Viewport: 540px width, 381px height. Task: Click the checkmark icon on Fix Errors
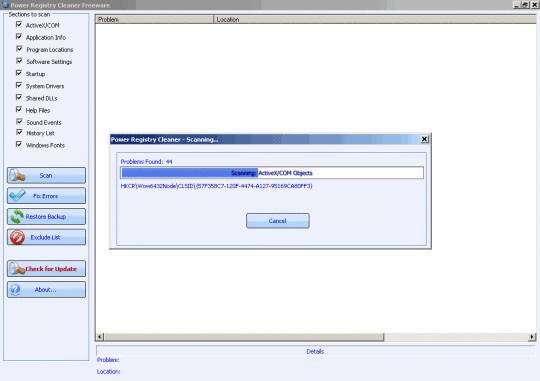pyautogui.click(x=17, y=196)
